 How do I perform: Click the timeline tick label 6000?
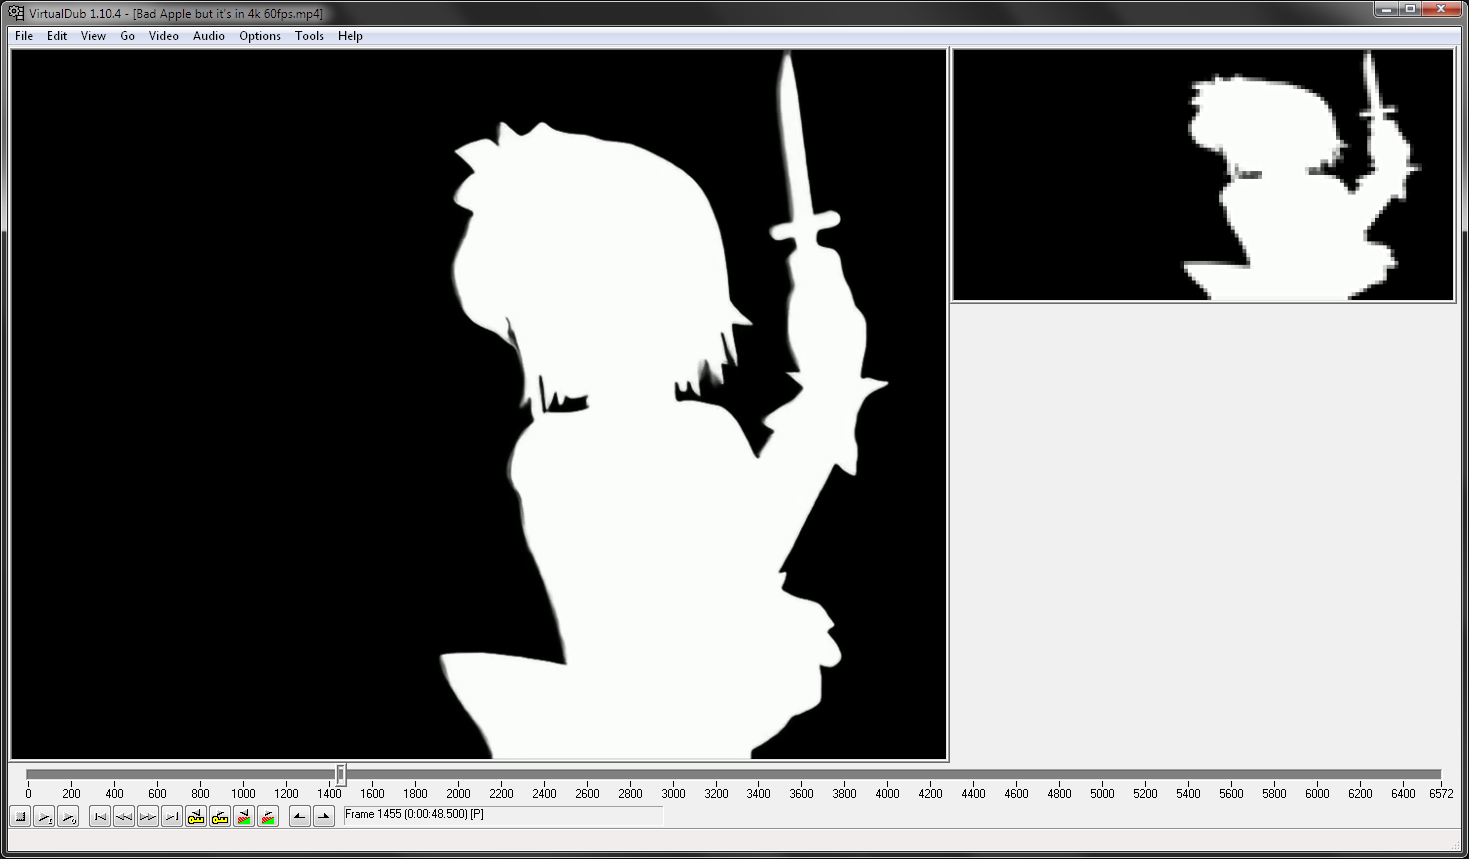1317,794
